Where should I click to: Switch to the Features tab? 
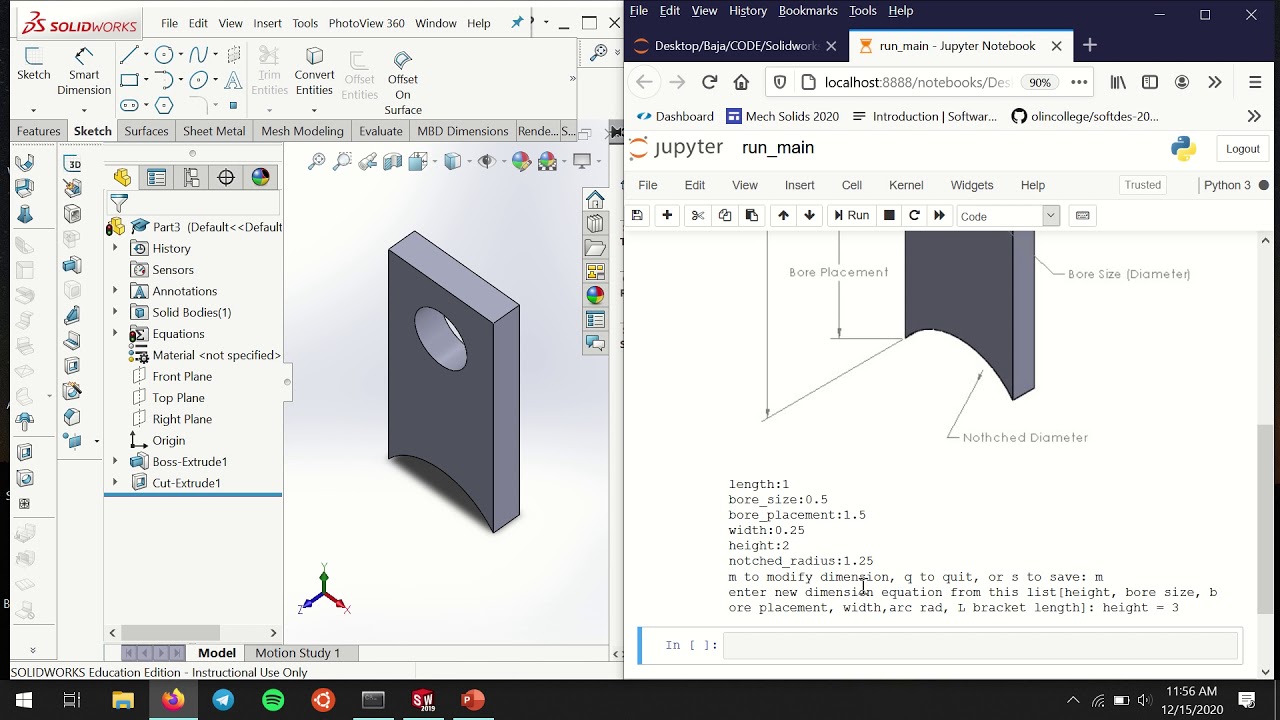point(38,131)
